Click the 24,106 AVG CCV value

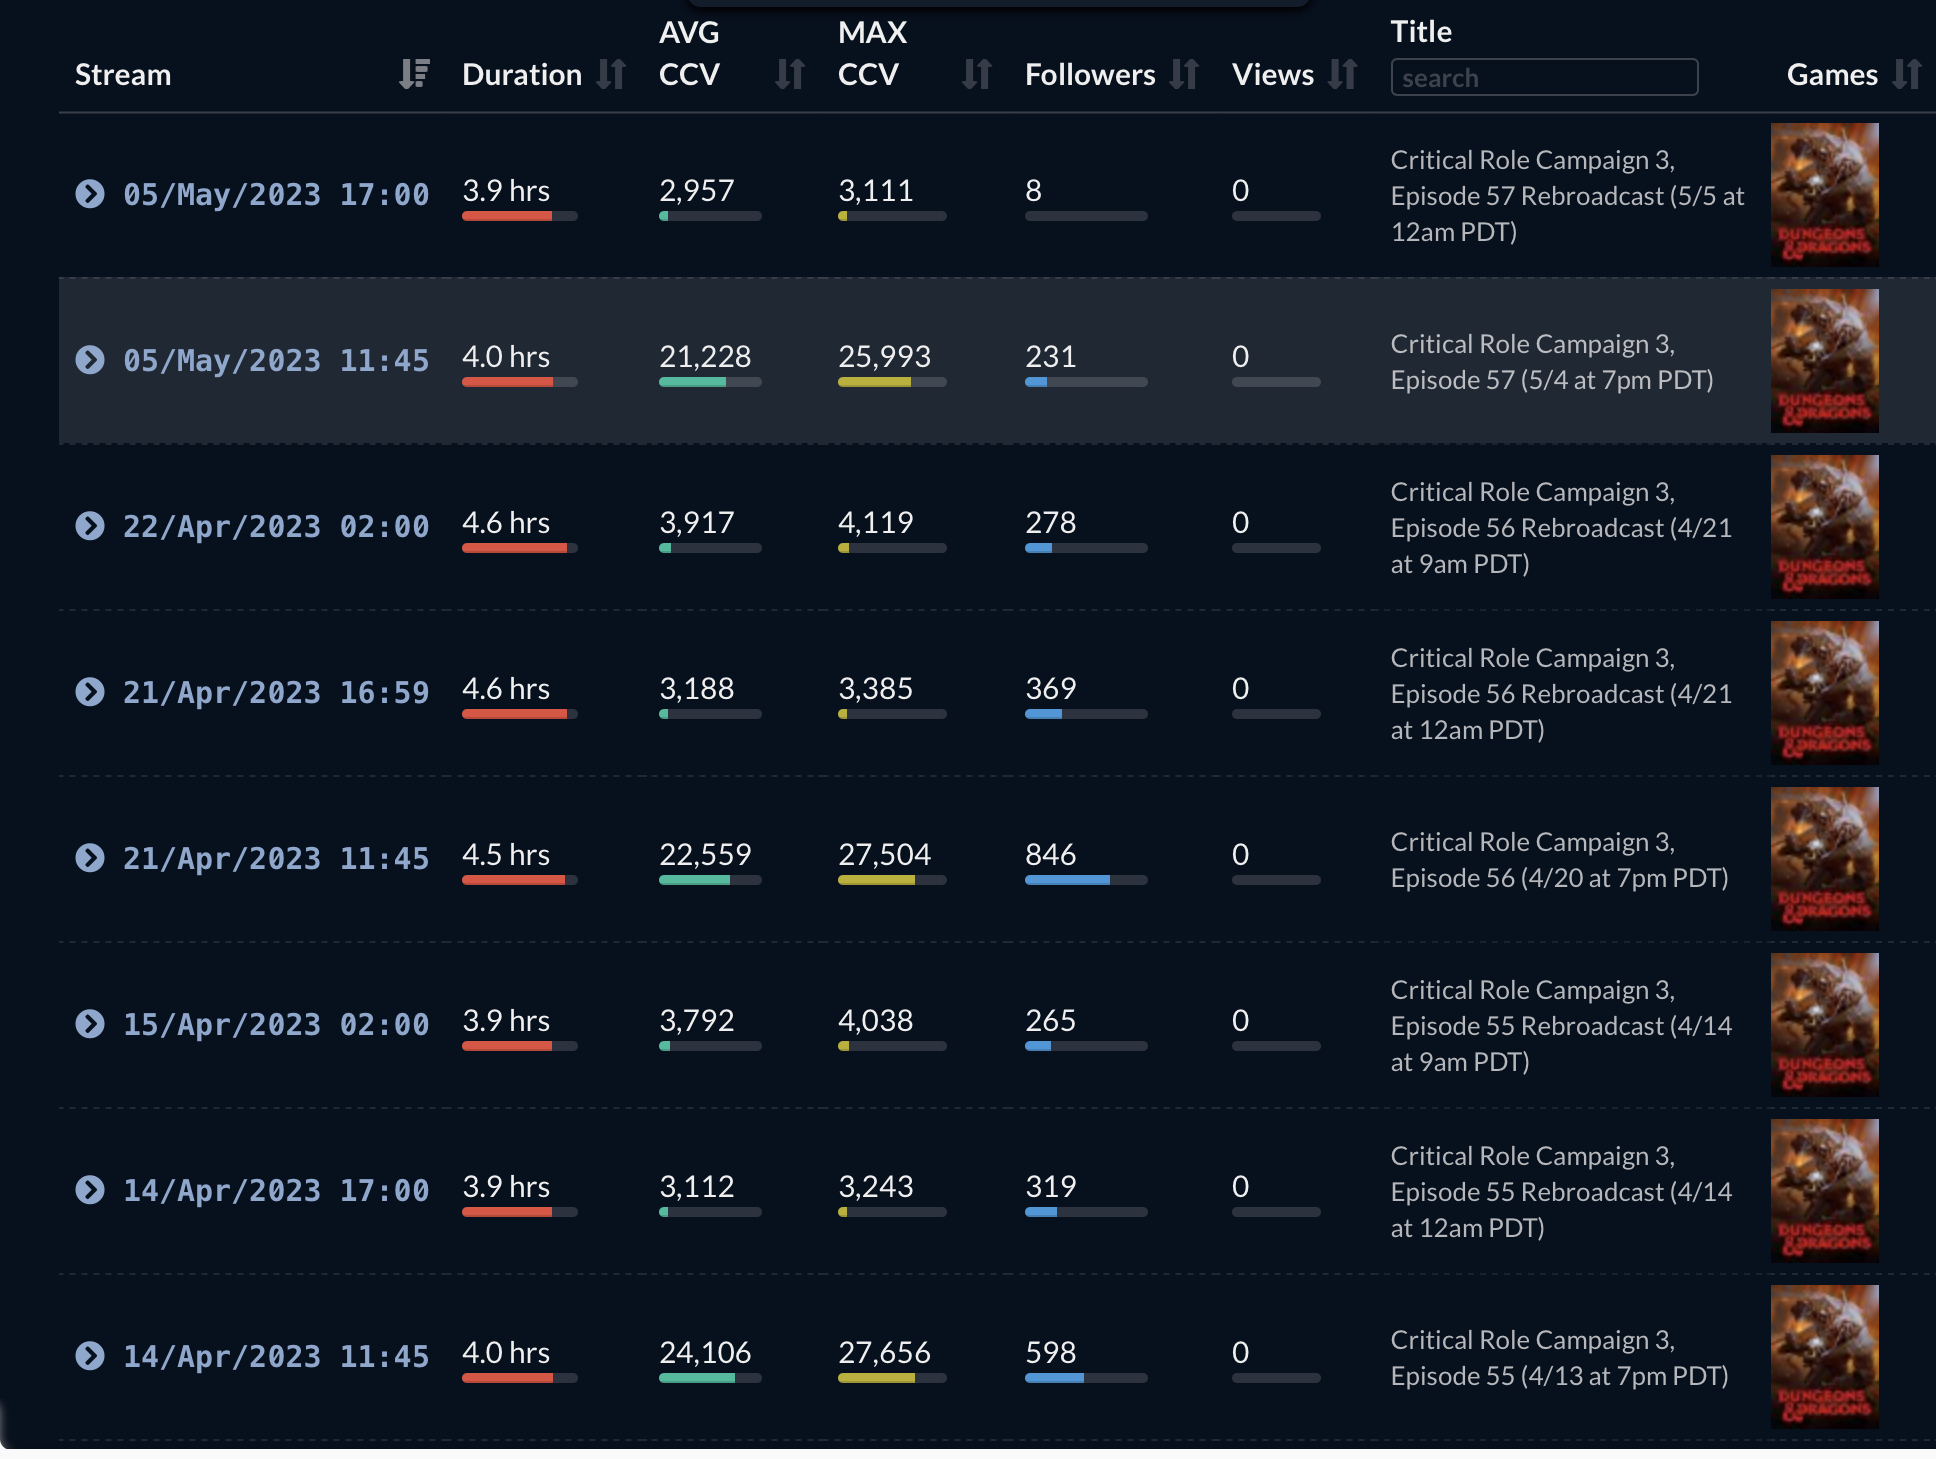point(705,1352)
